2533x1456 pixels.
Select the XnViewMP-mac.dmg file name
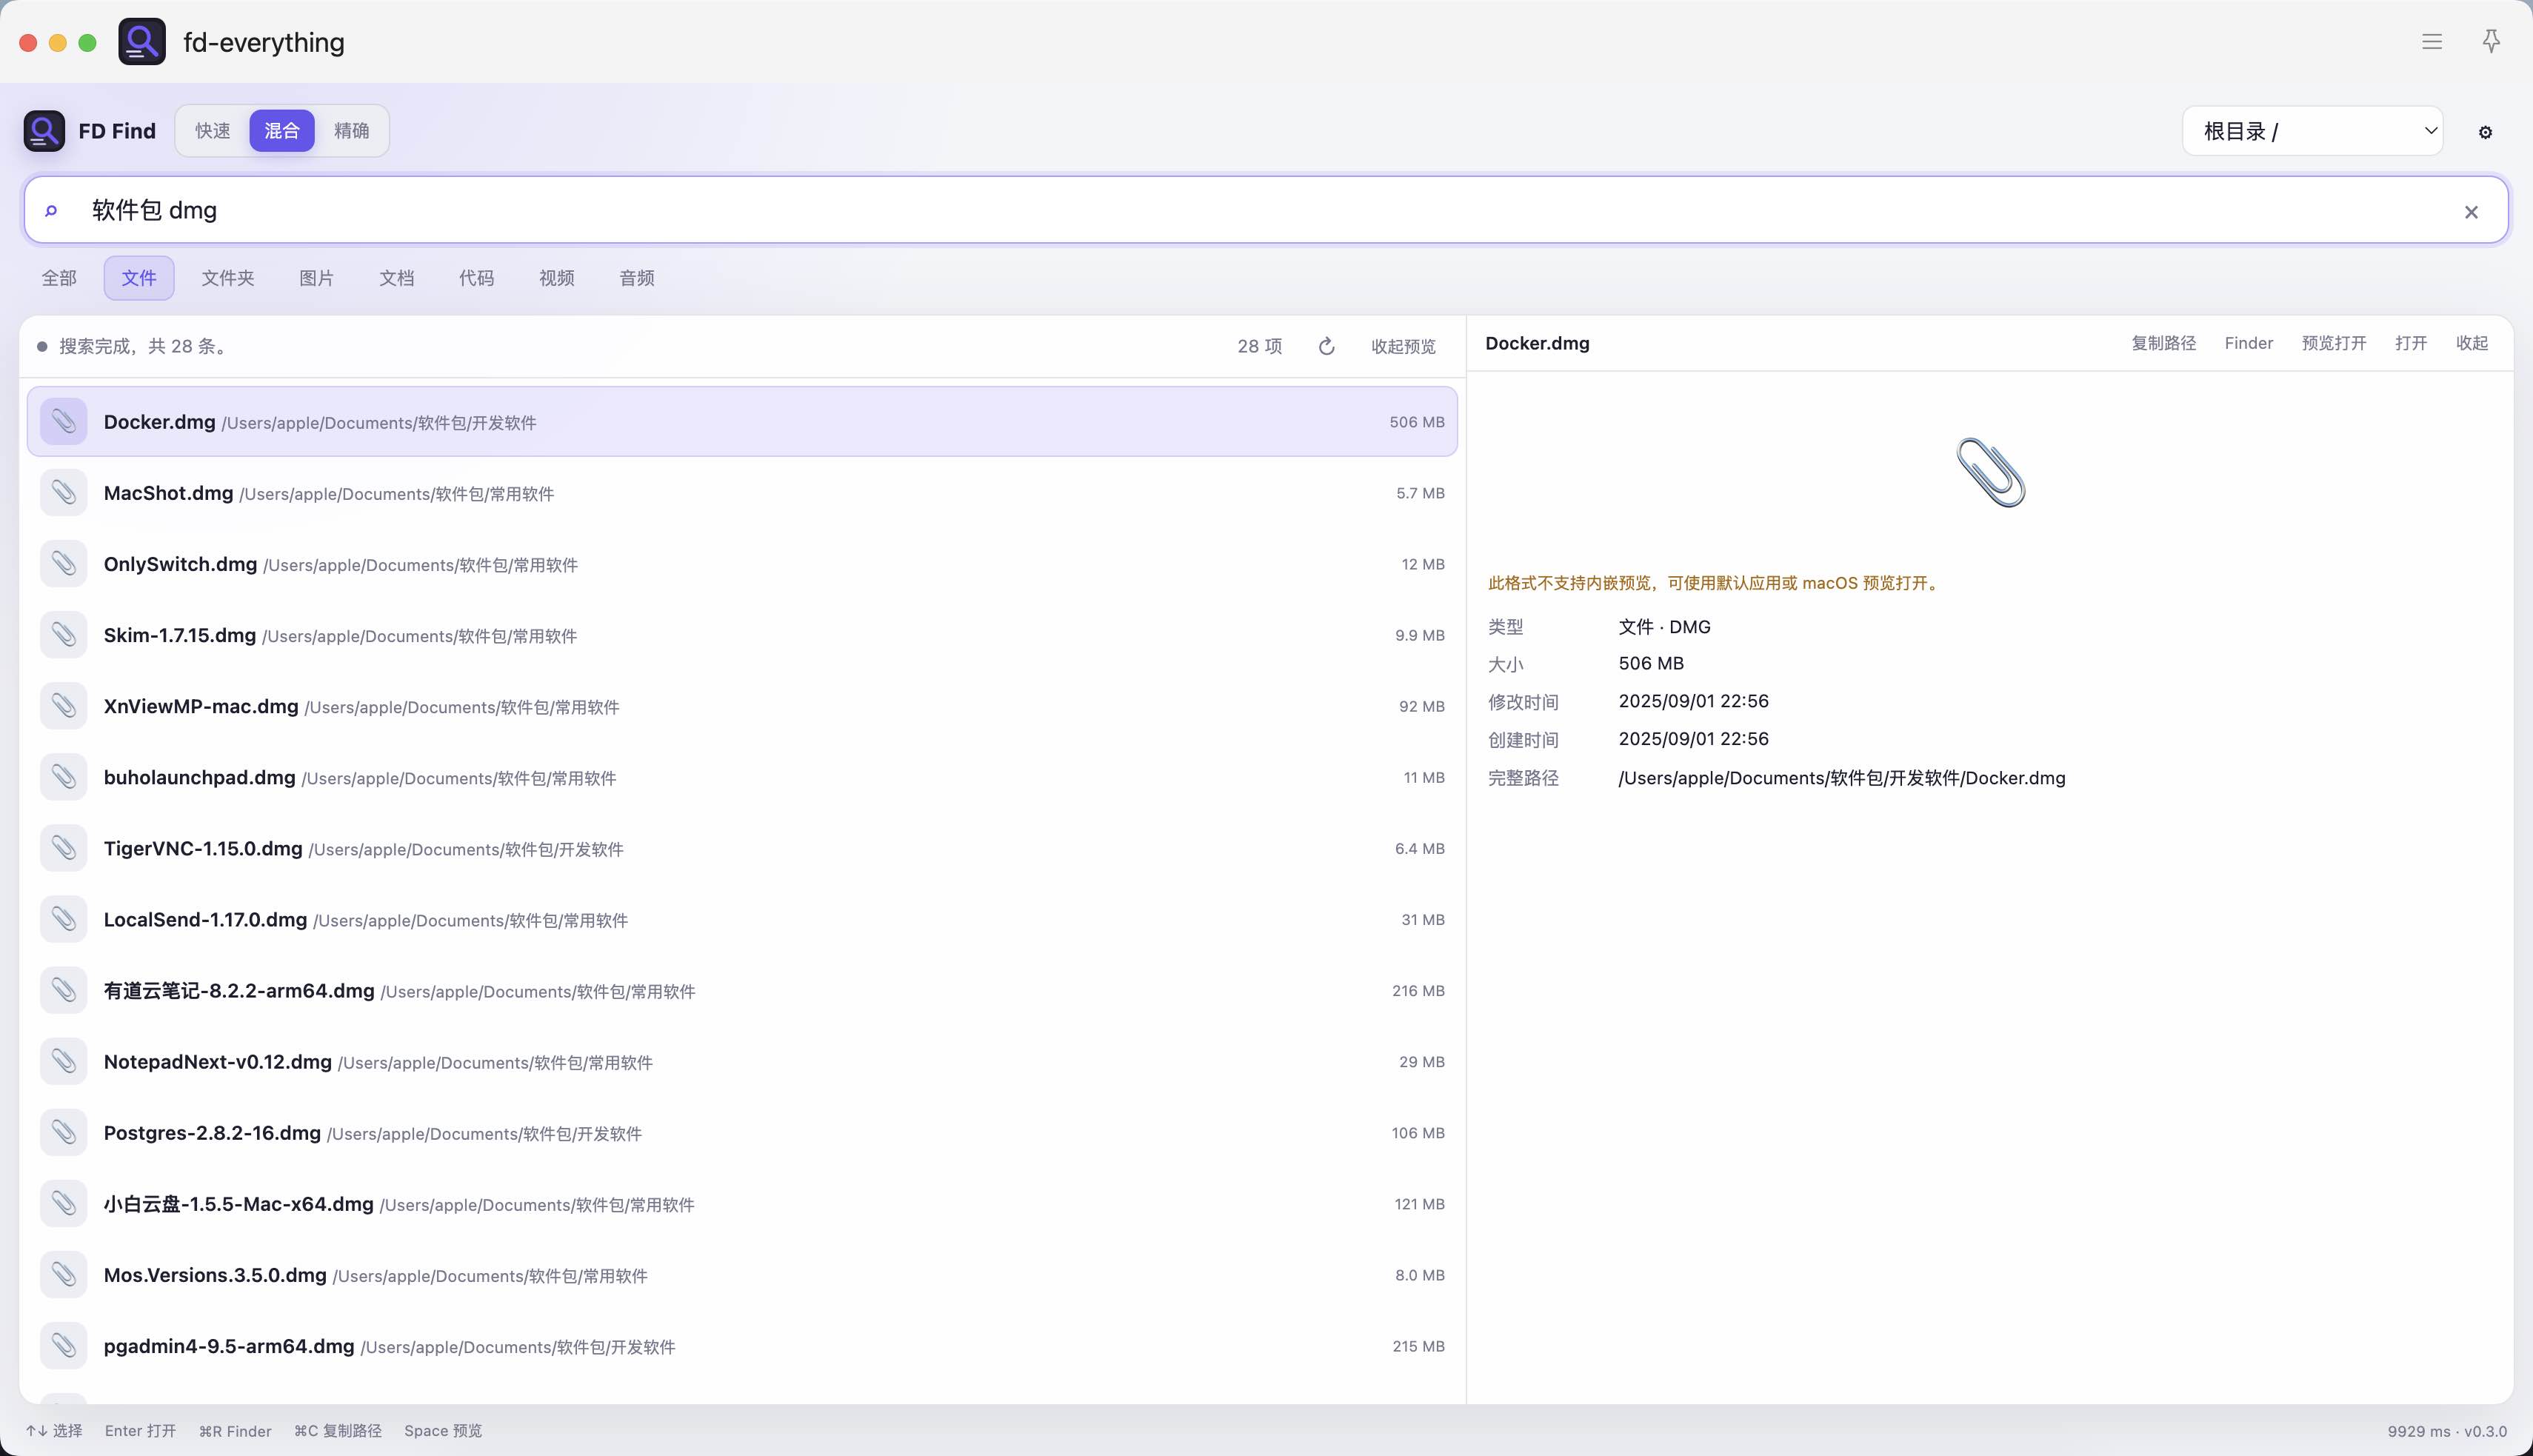(x=201, y=706)
